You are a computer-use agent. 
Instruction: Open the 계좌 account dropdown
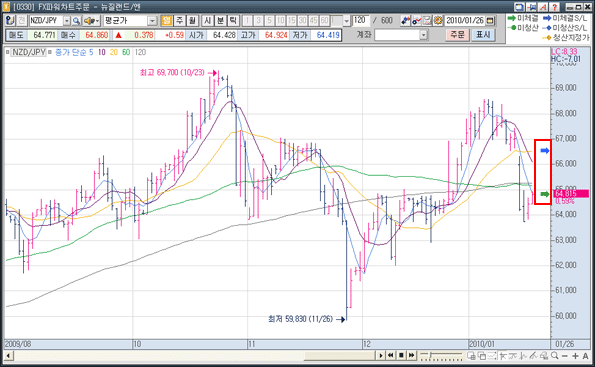(x=423, y=35)
